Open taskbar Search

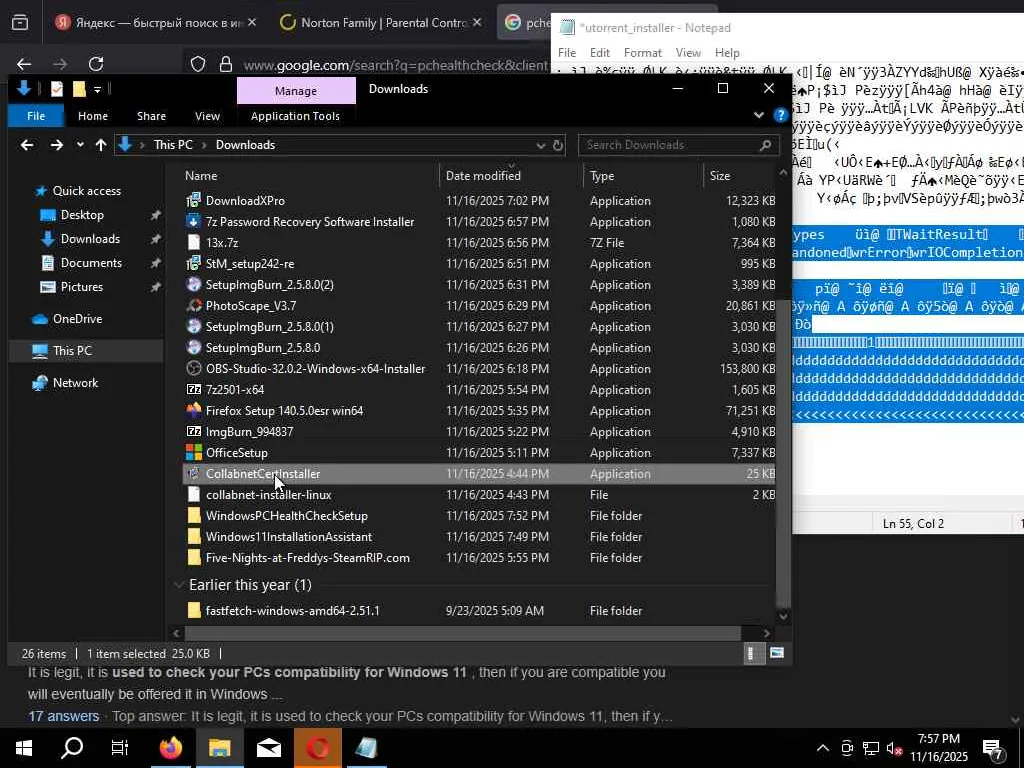(72, 748)
